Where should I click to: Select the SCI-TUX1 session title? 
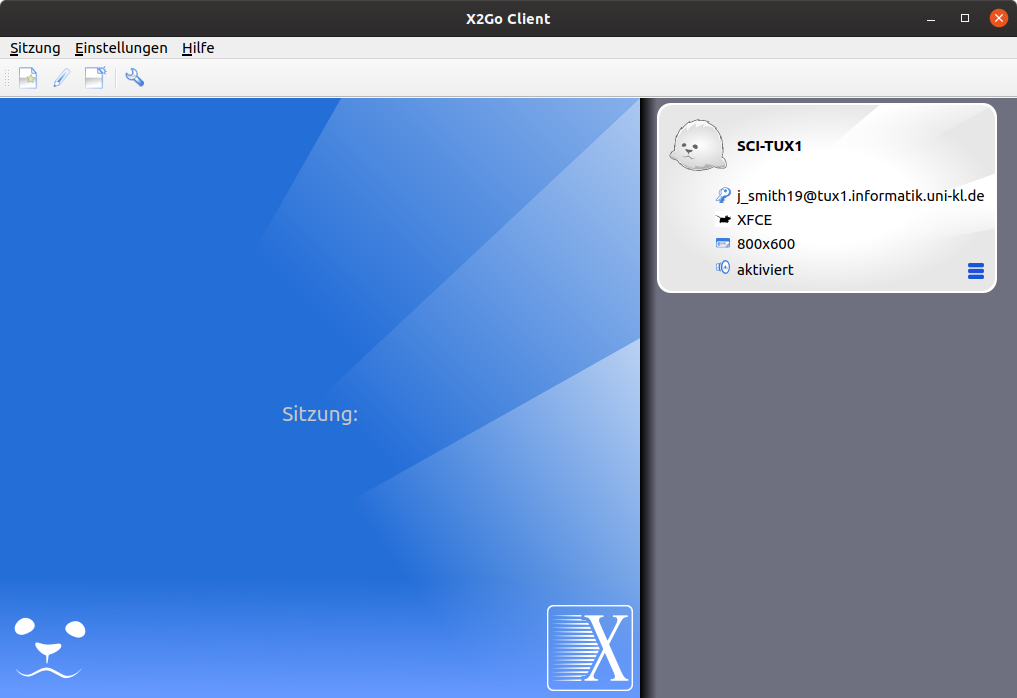point(769,146)
